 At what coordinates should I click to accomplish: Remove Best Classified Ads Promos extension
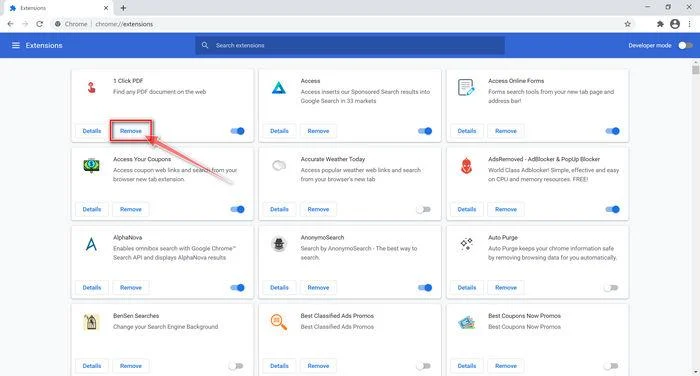pyautogui.click(x=318, y=366)
